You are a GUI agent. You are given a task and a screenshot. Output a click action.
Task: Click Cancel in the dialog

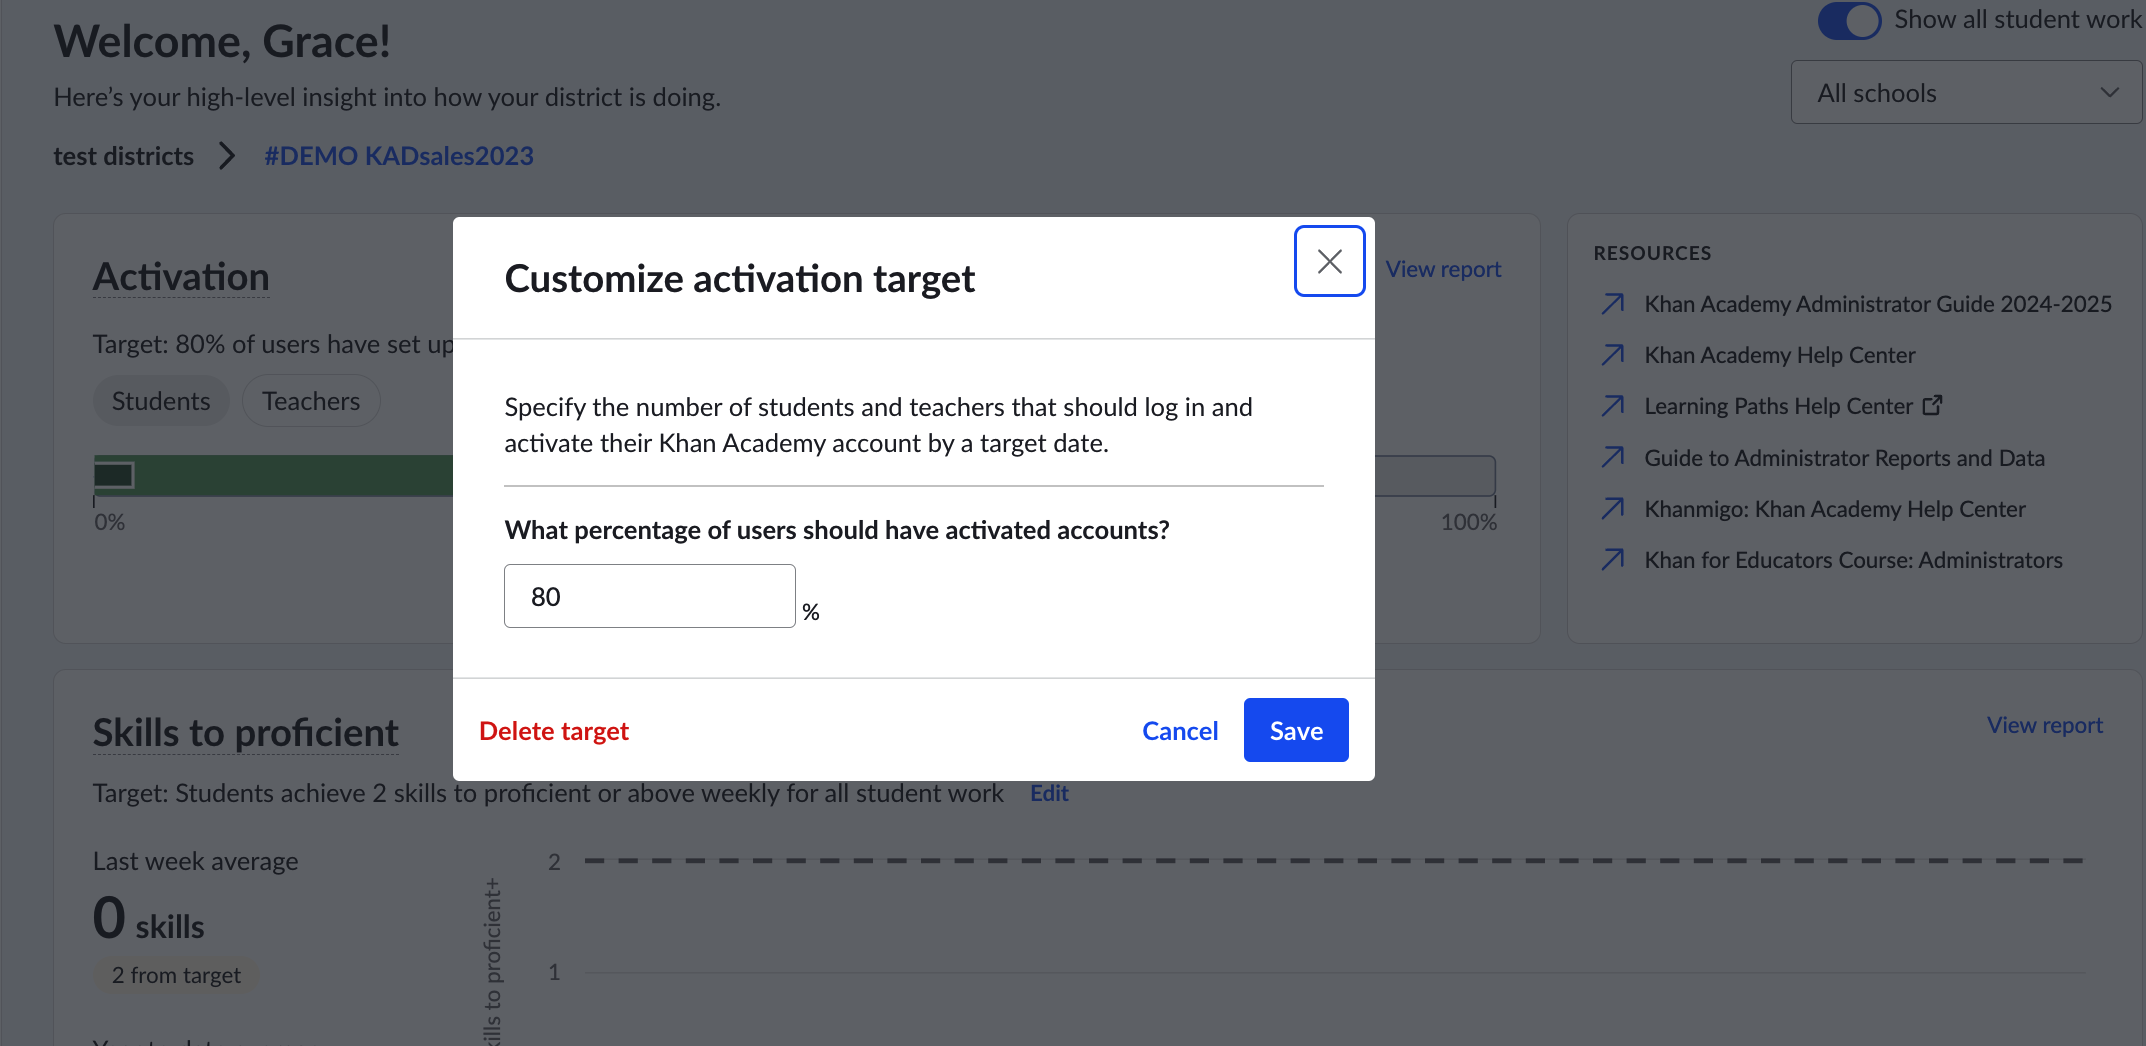click(1180, 731)
